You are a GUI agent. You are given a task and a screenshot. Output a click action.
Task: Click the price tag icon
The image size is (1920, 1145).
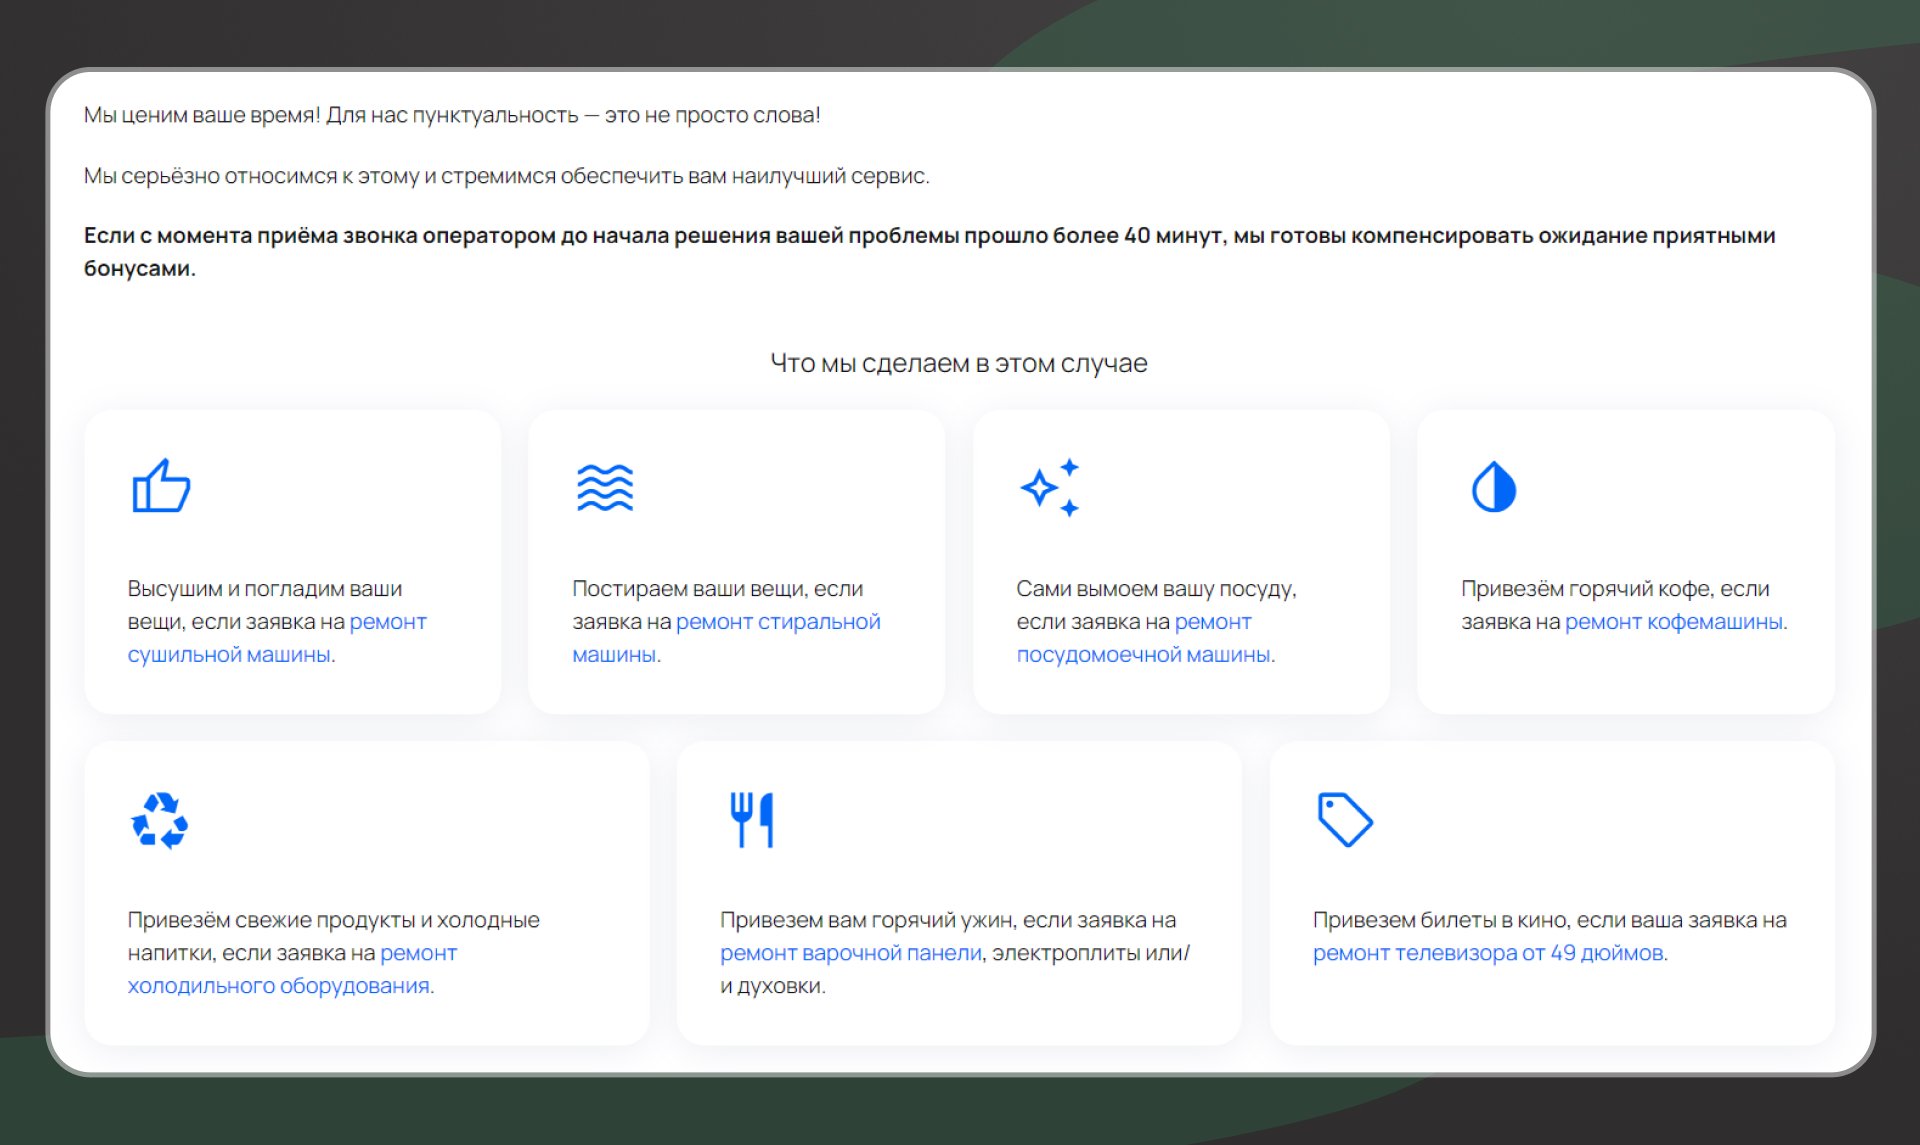tap(1345, 820)
